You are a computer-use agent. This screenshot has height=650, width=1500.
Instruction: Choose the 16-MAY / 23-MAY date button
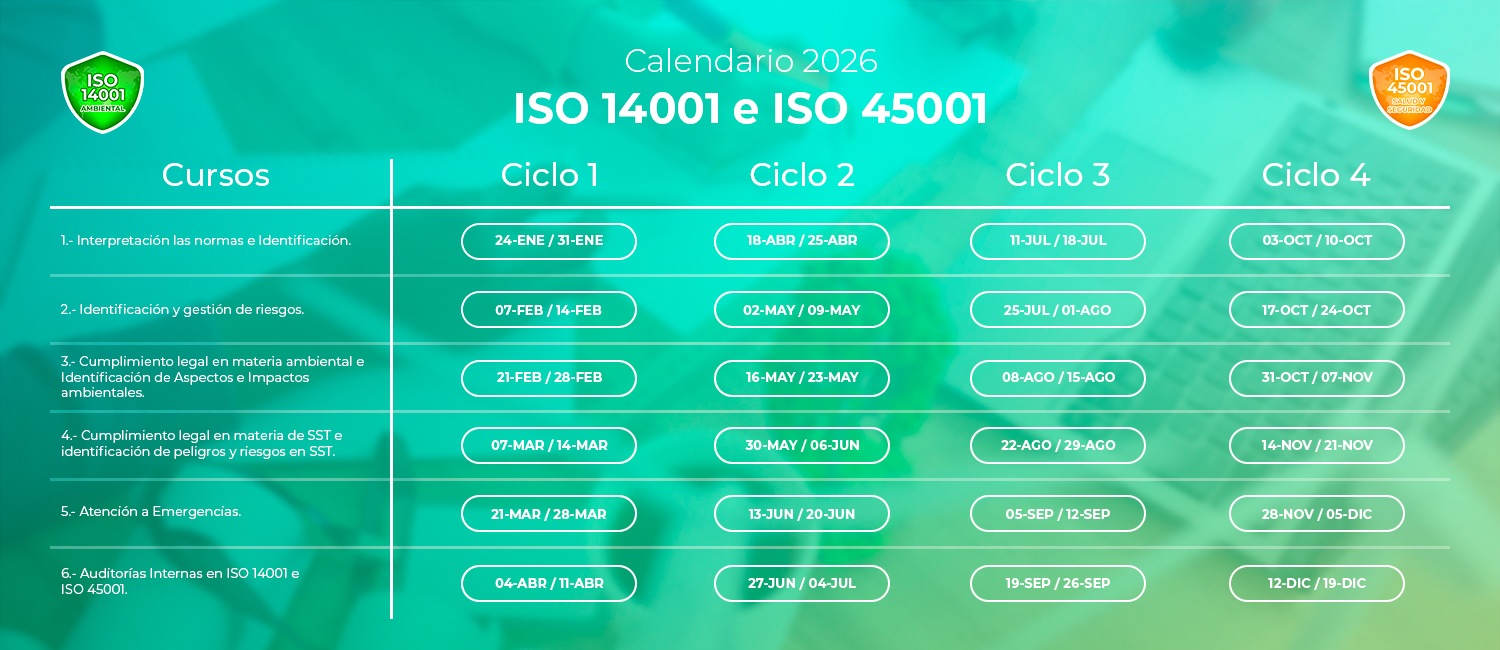click(x=801, y=378)
